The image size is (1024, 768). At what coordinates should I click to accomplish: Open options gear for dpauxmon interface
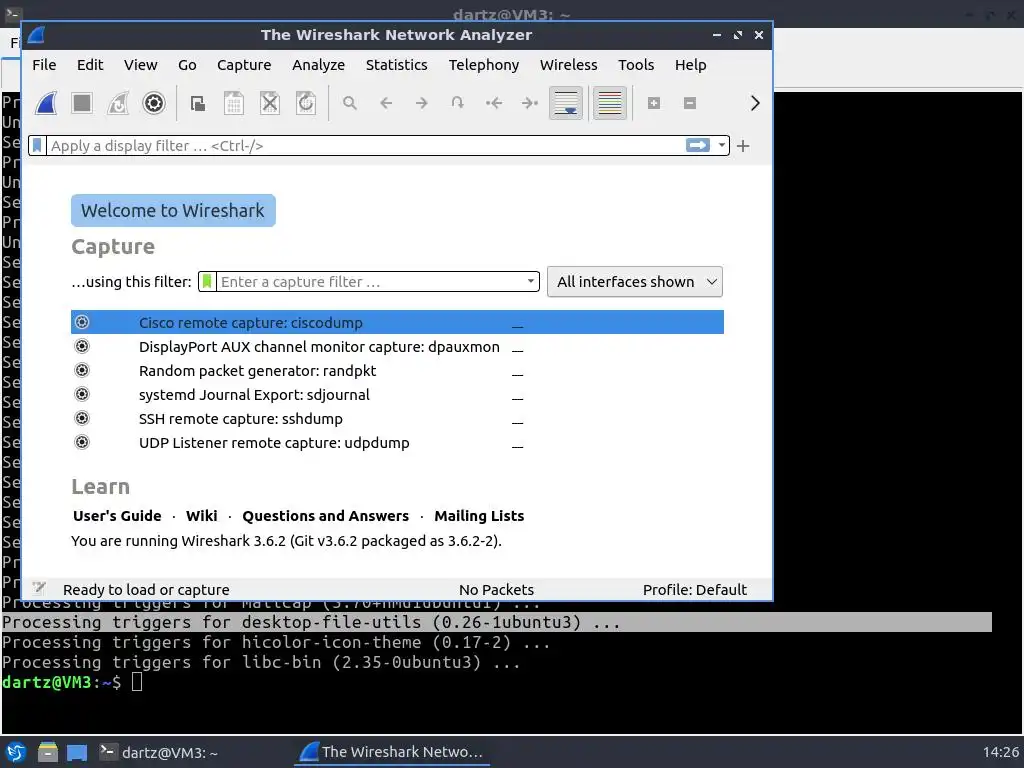(82, 346)
